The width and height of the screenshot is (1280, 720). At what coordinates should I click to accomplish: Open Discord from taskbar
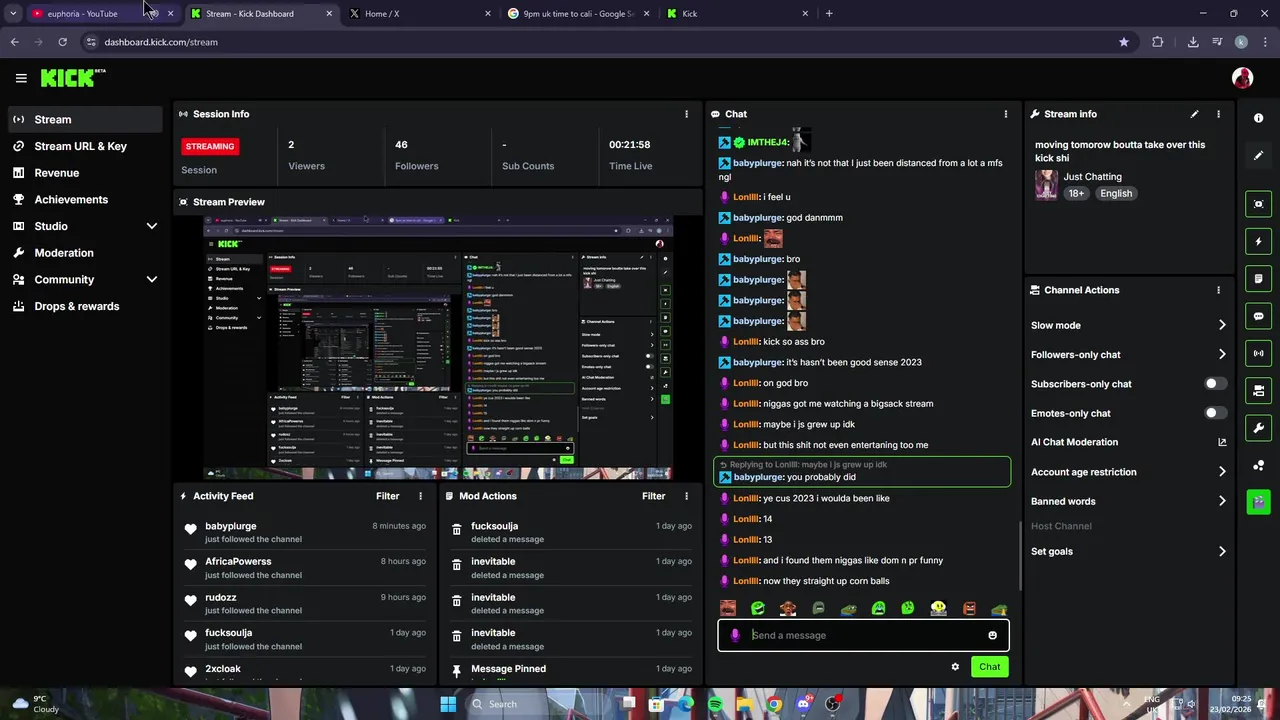pyautogui.click(x=803, y=704)
